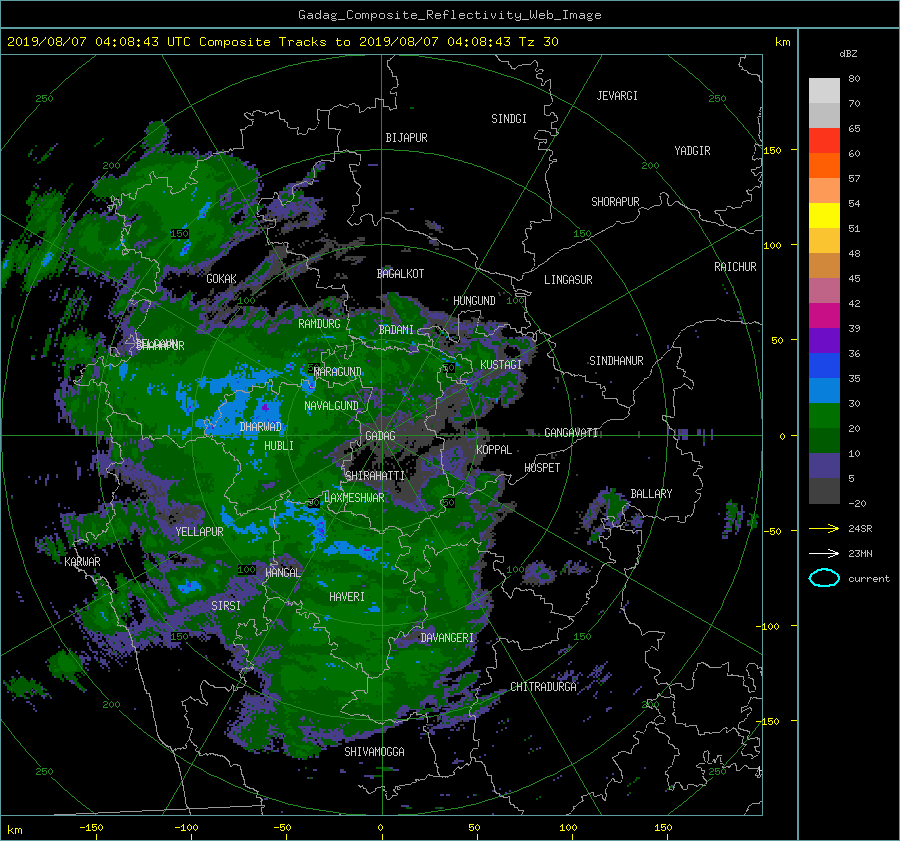Click the white 23MN arrow legend icon
Viewport: 900px width, 841px height.
pyautogui.click(x=824, y=554)
